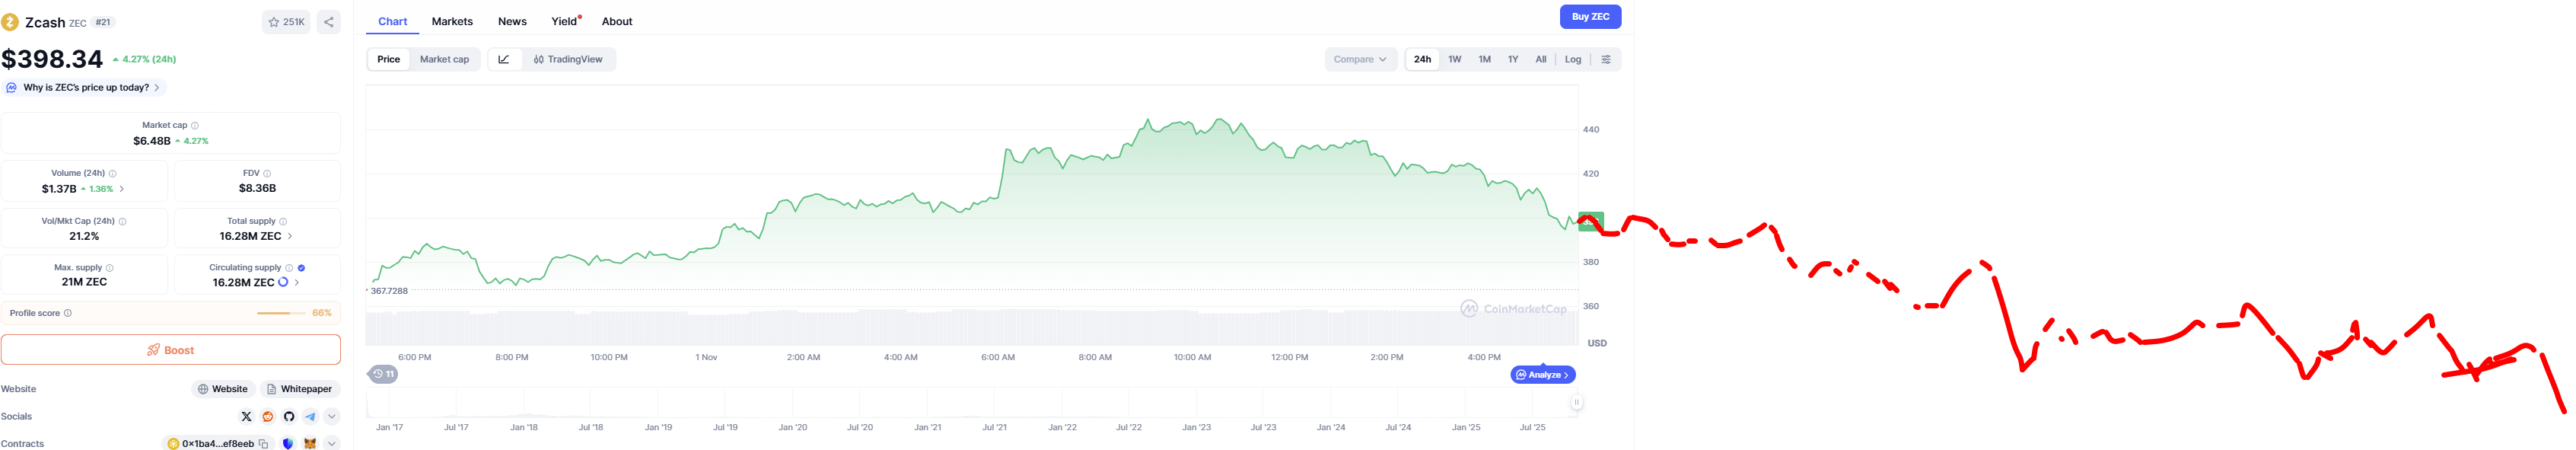Open chart settings sliders icon
The image size is (2576, 450).
pos(1606,60)
